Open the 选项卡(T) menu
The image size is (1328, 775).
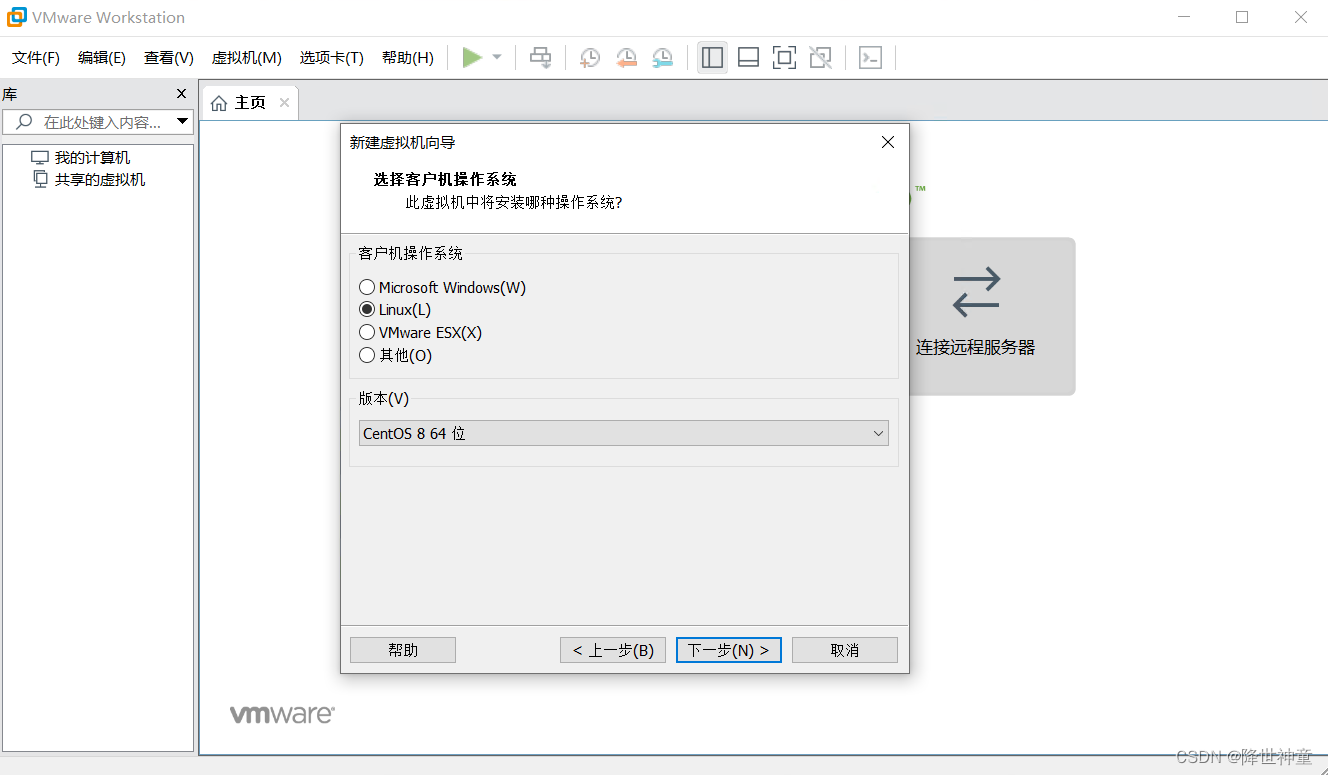pyautogui.click(x=332, y=58)
